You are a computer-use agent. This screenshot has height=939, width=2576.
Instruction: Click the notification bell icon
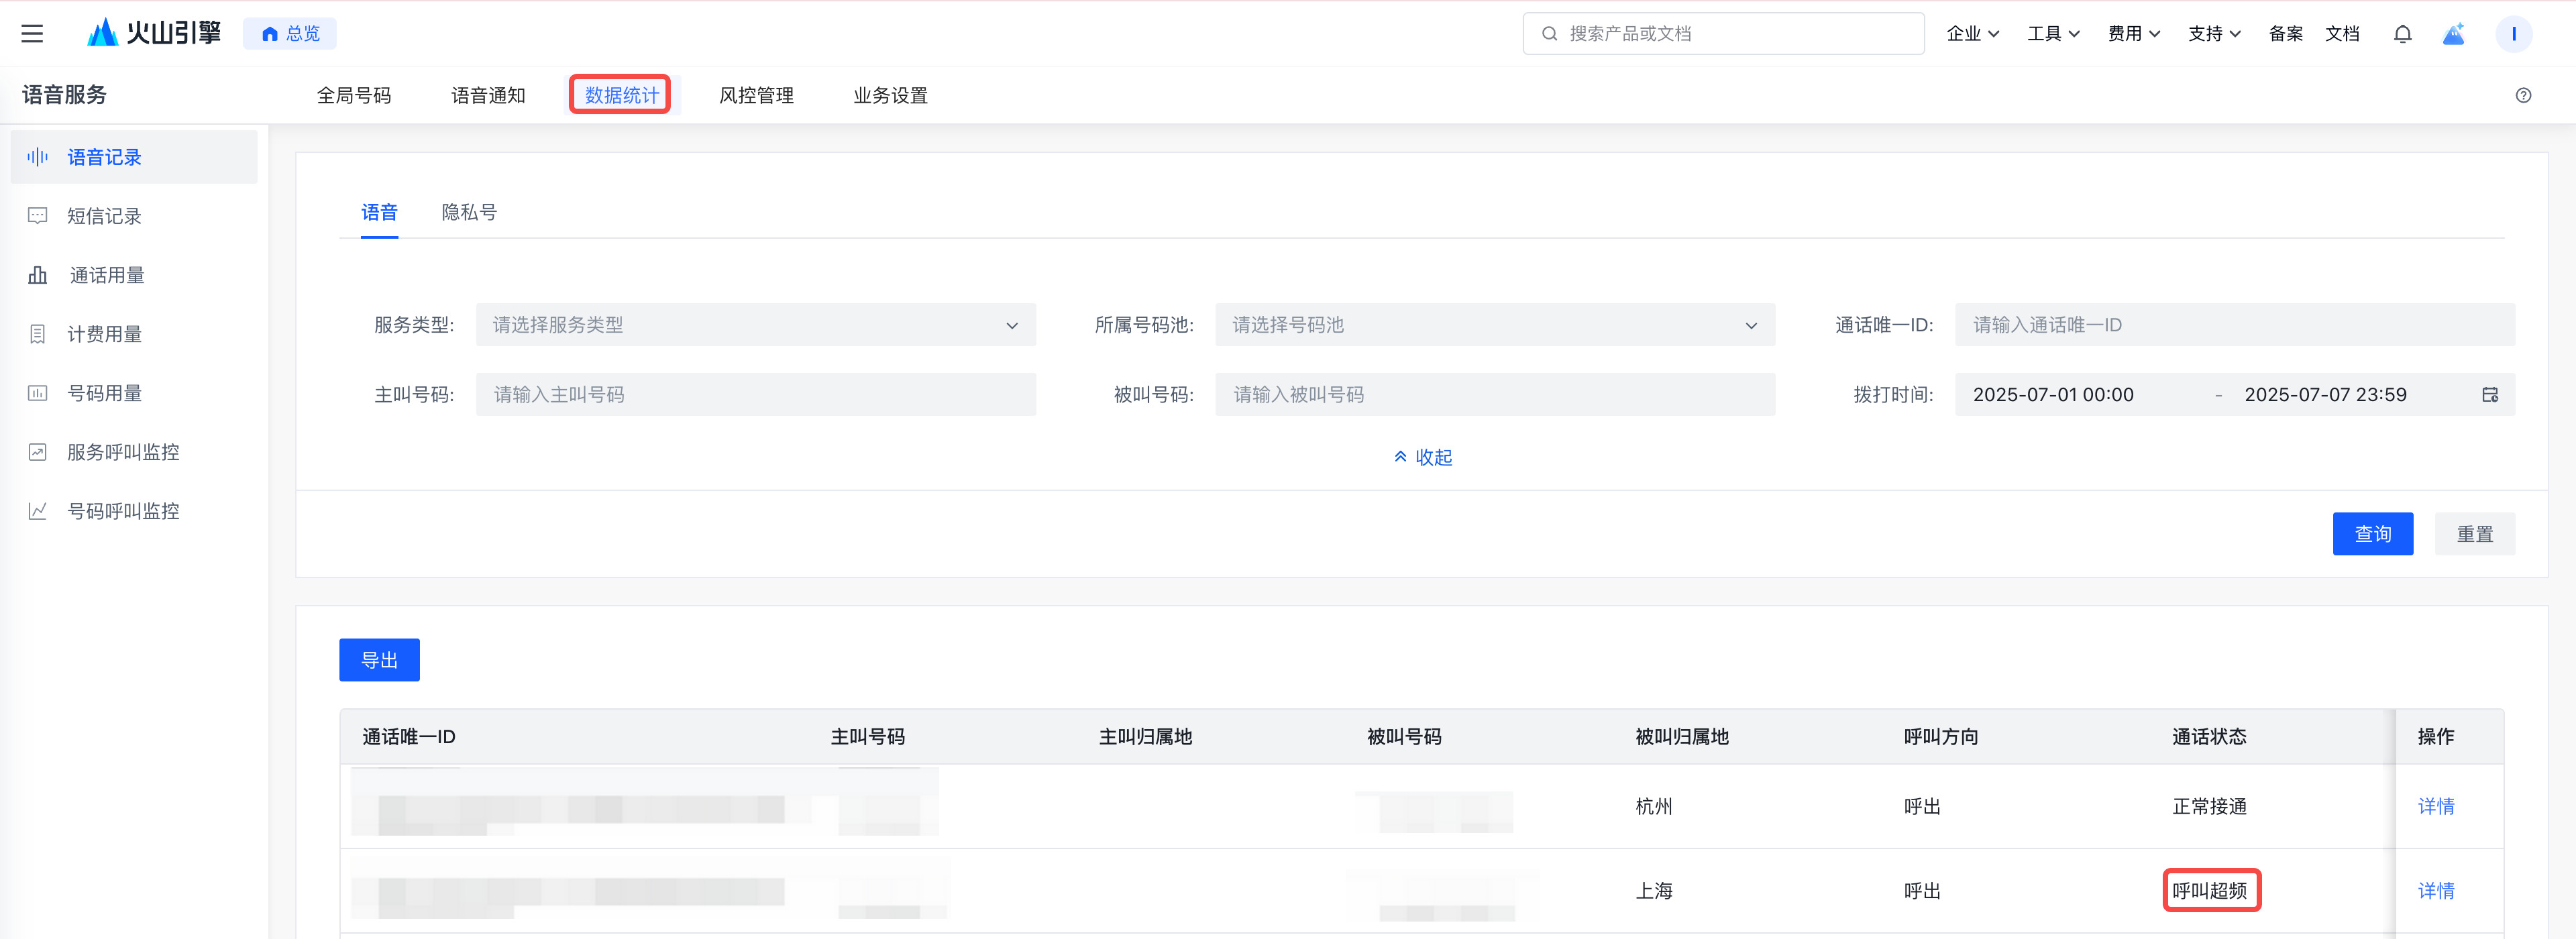tap(2402, 34)
